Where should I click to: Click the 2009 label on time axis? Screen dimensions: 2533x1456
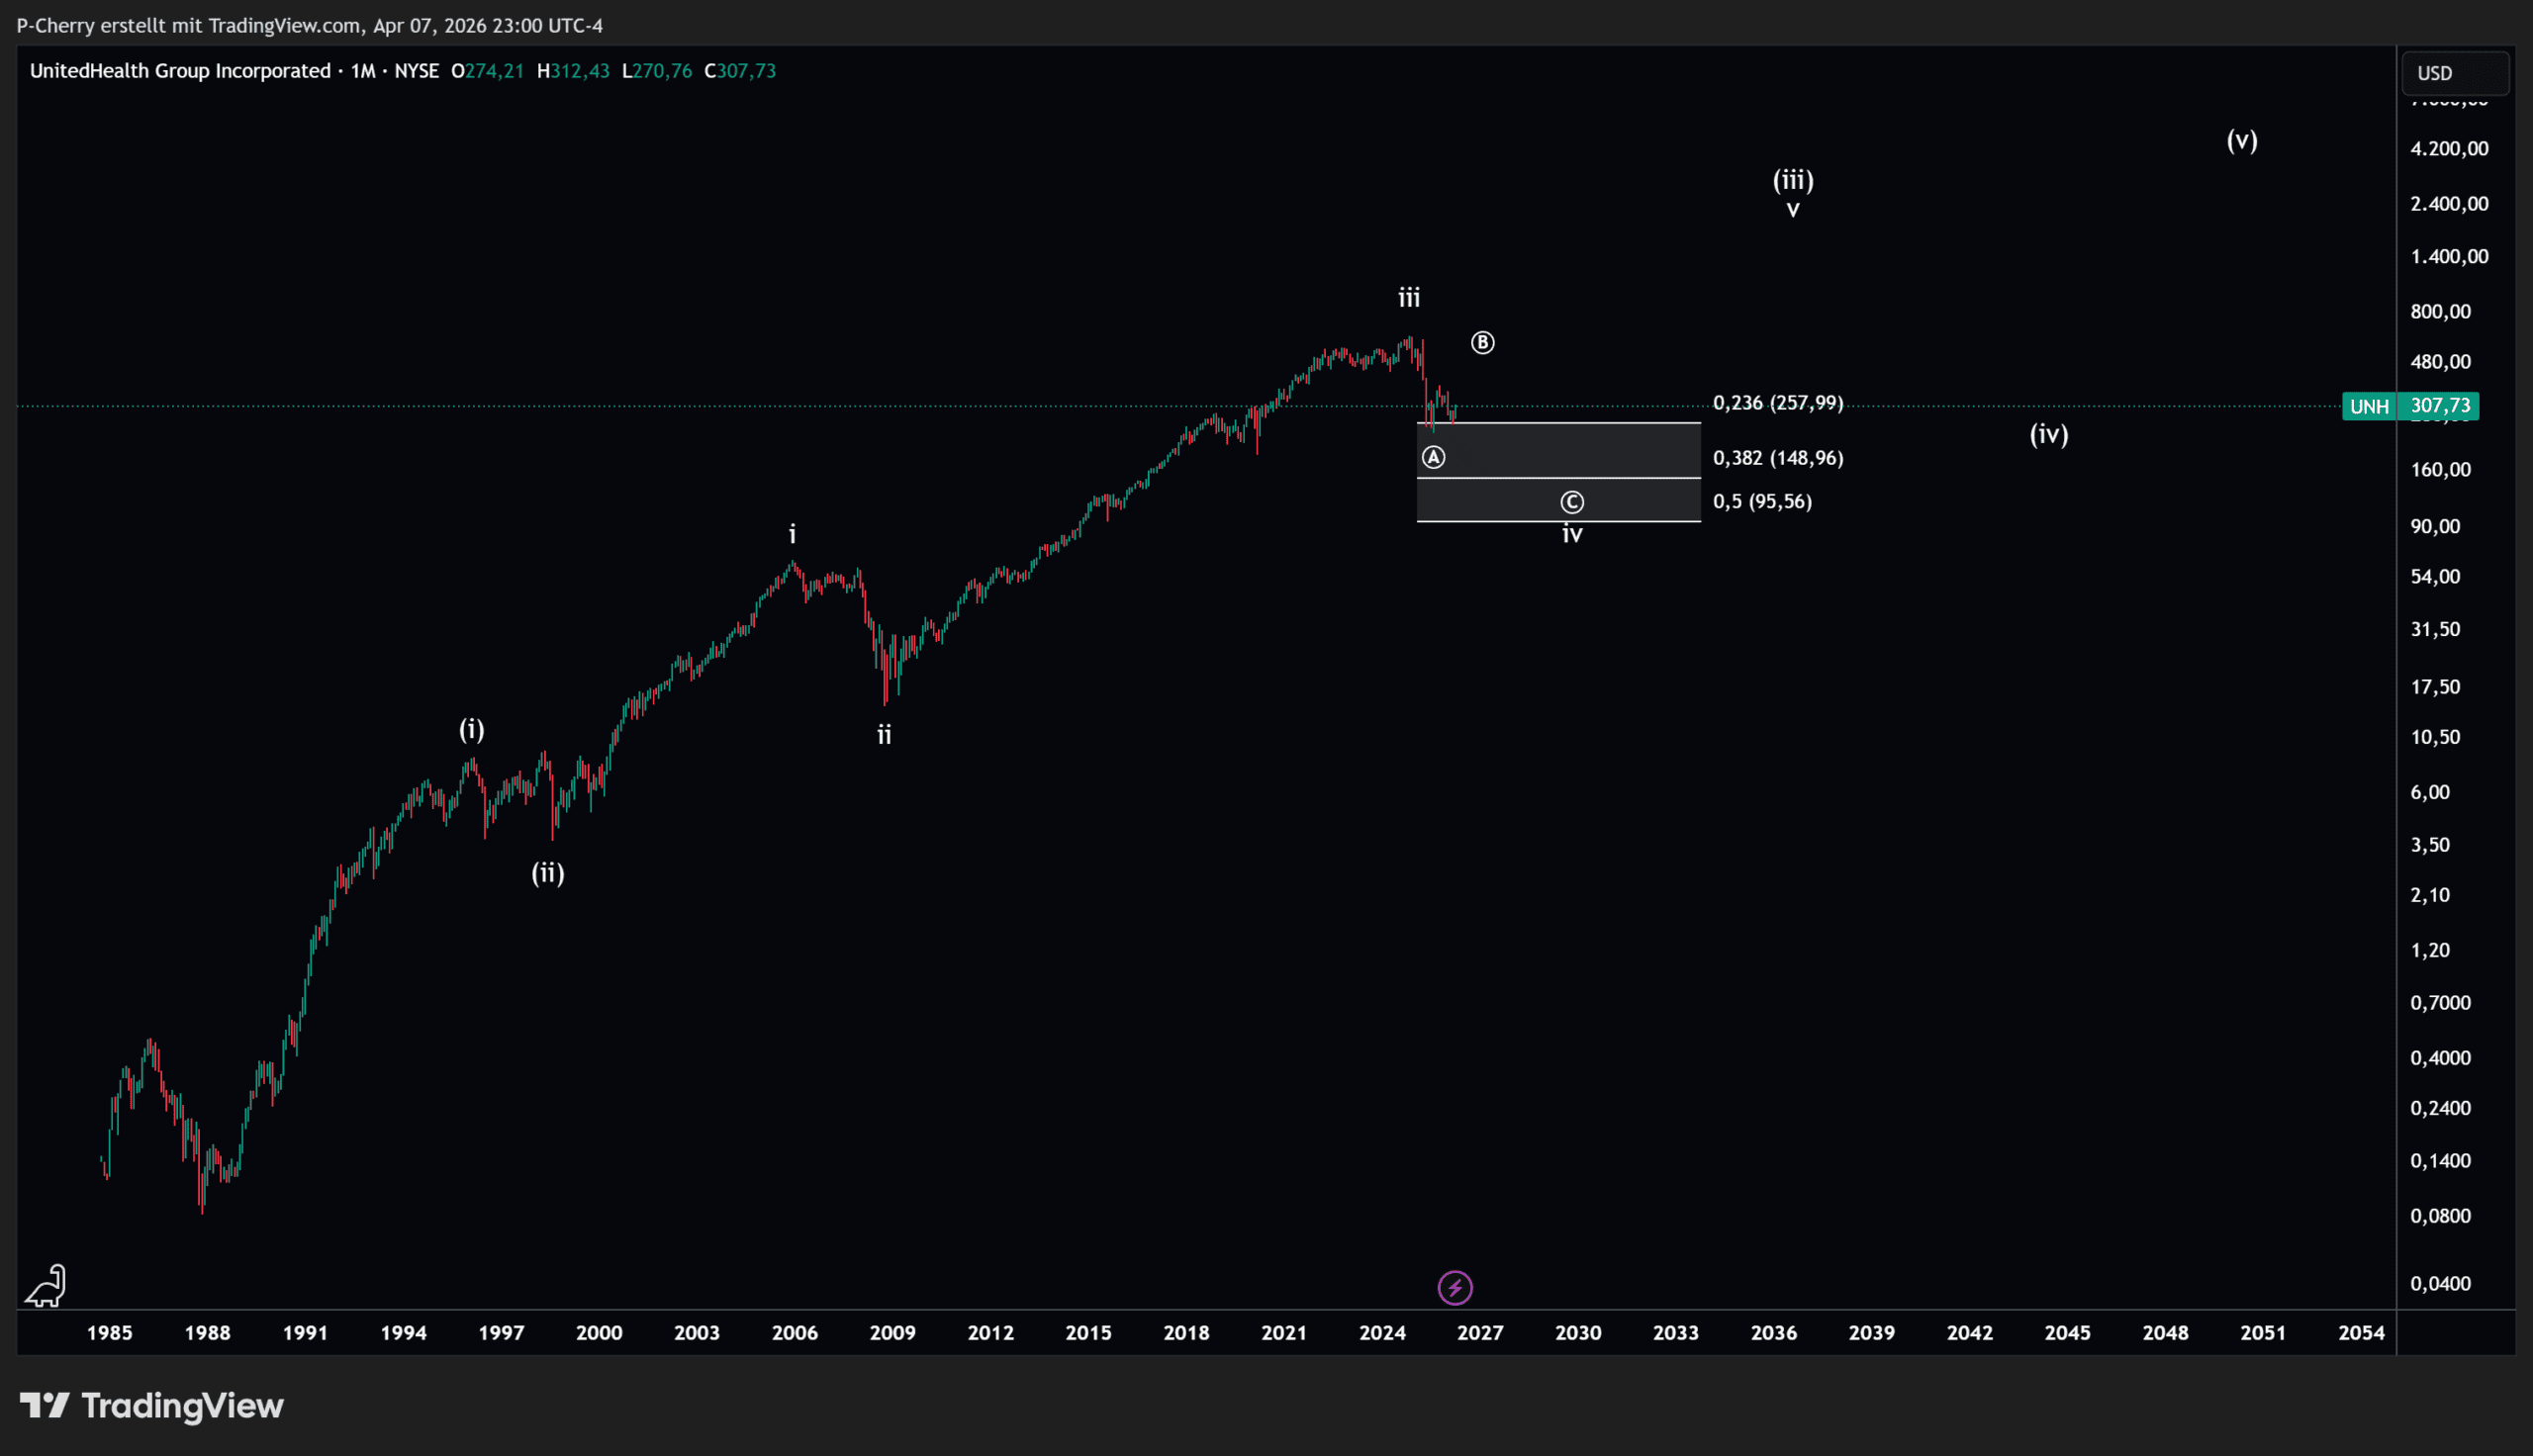pyautogui.click(x=892, y=1332)
